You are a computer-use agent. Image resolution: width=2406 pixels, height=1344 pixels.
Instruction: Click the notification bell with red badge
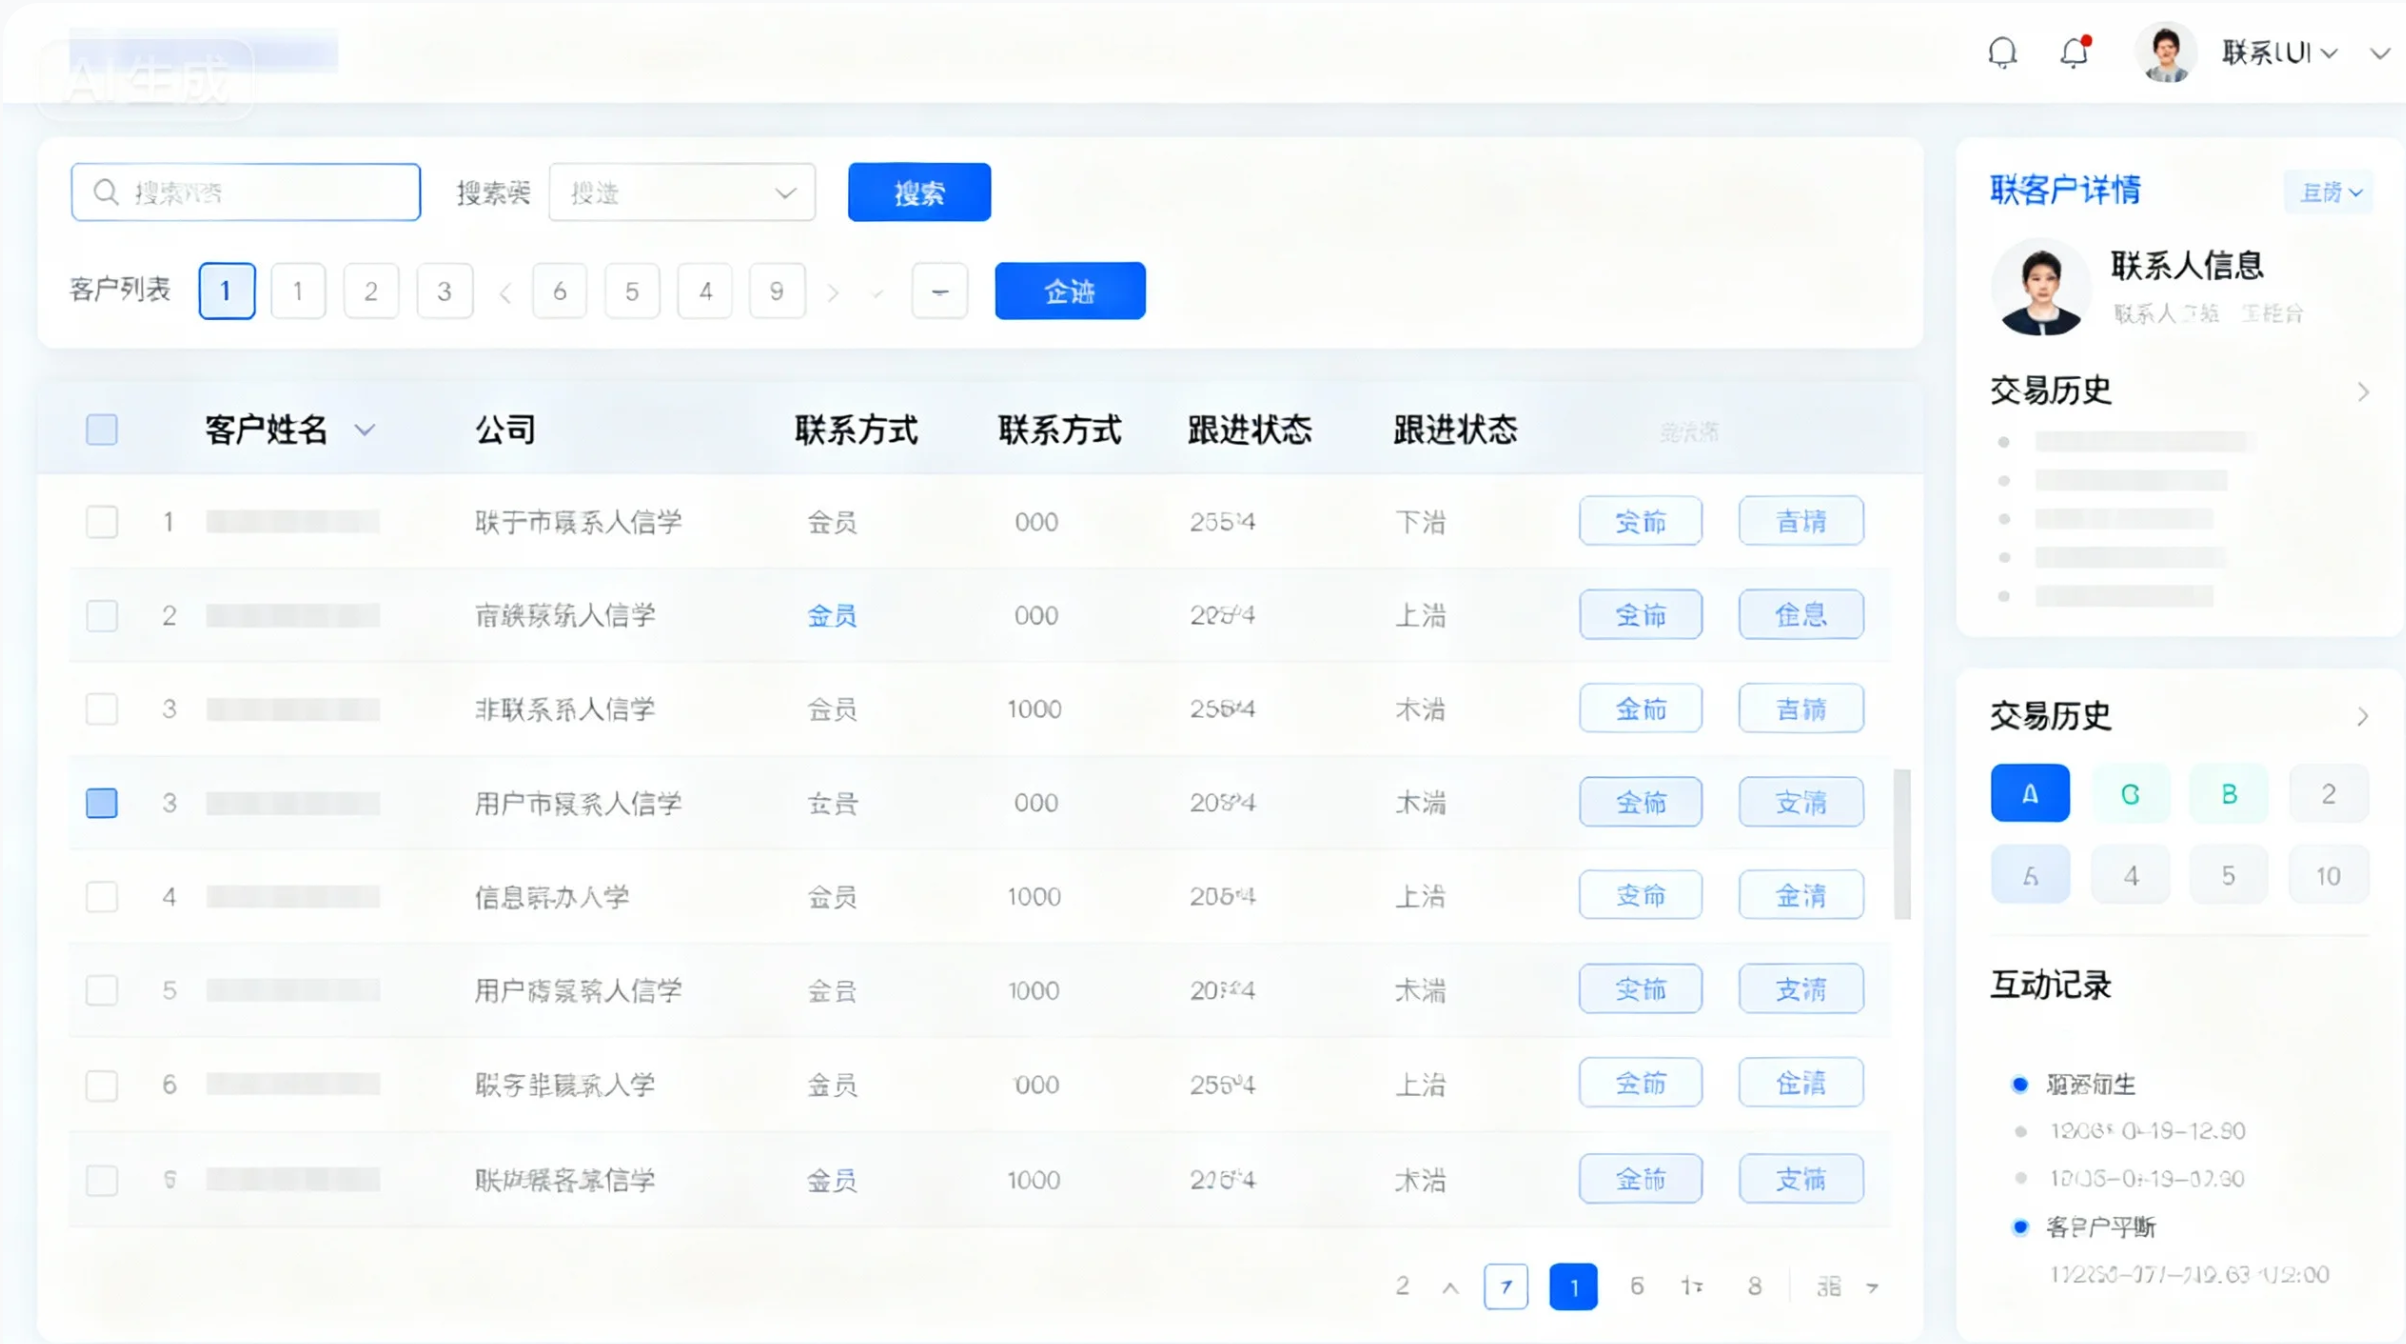[x=2073, y=52]
